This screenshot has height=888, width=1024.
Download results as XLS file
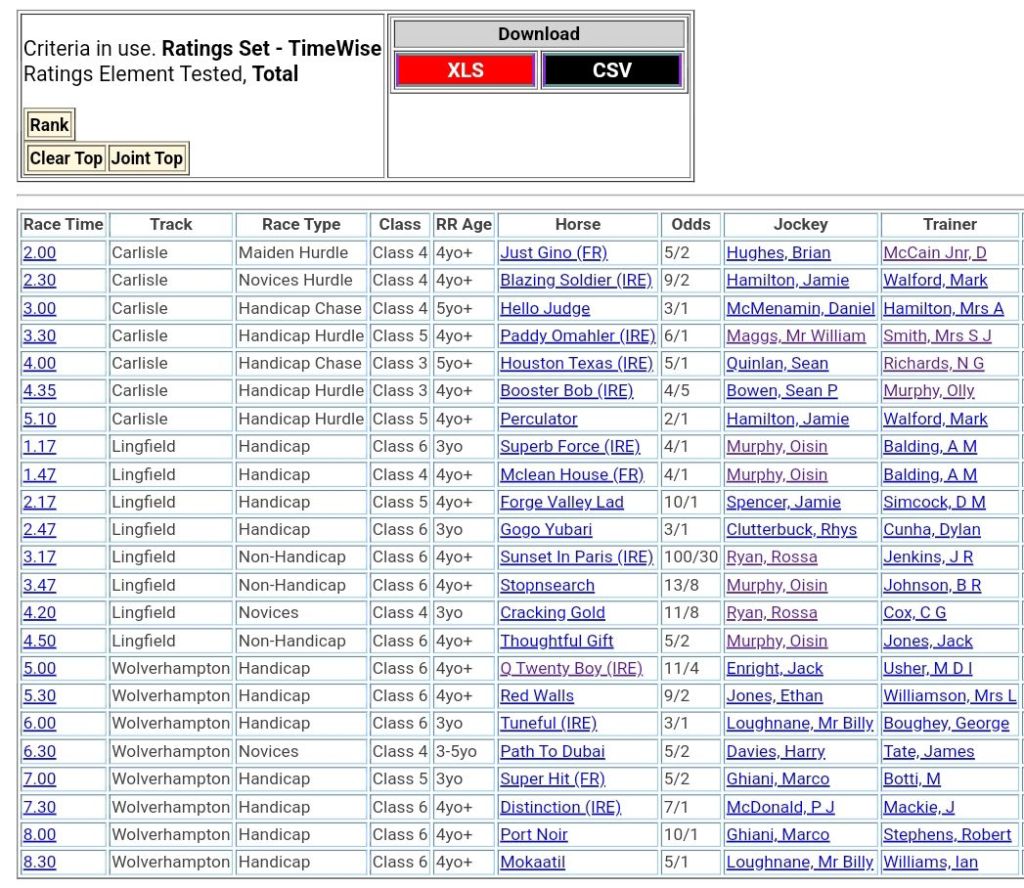465,71
